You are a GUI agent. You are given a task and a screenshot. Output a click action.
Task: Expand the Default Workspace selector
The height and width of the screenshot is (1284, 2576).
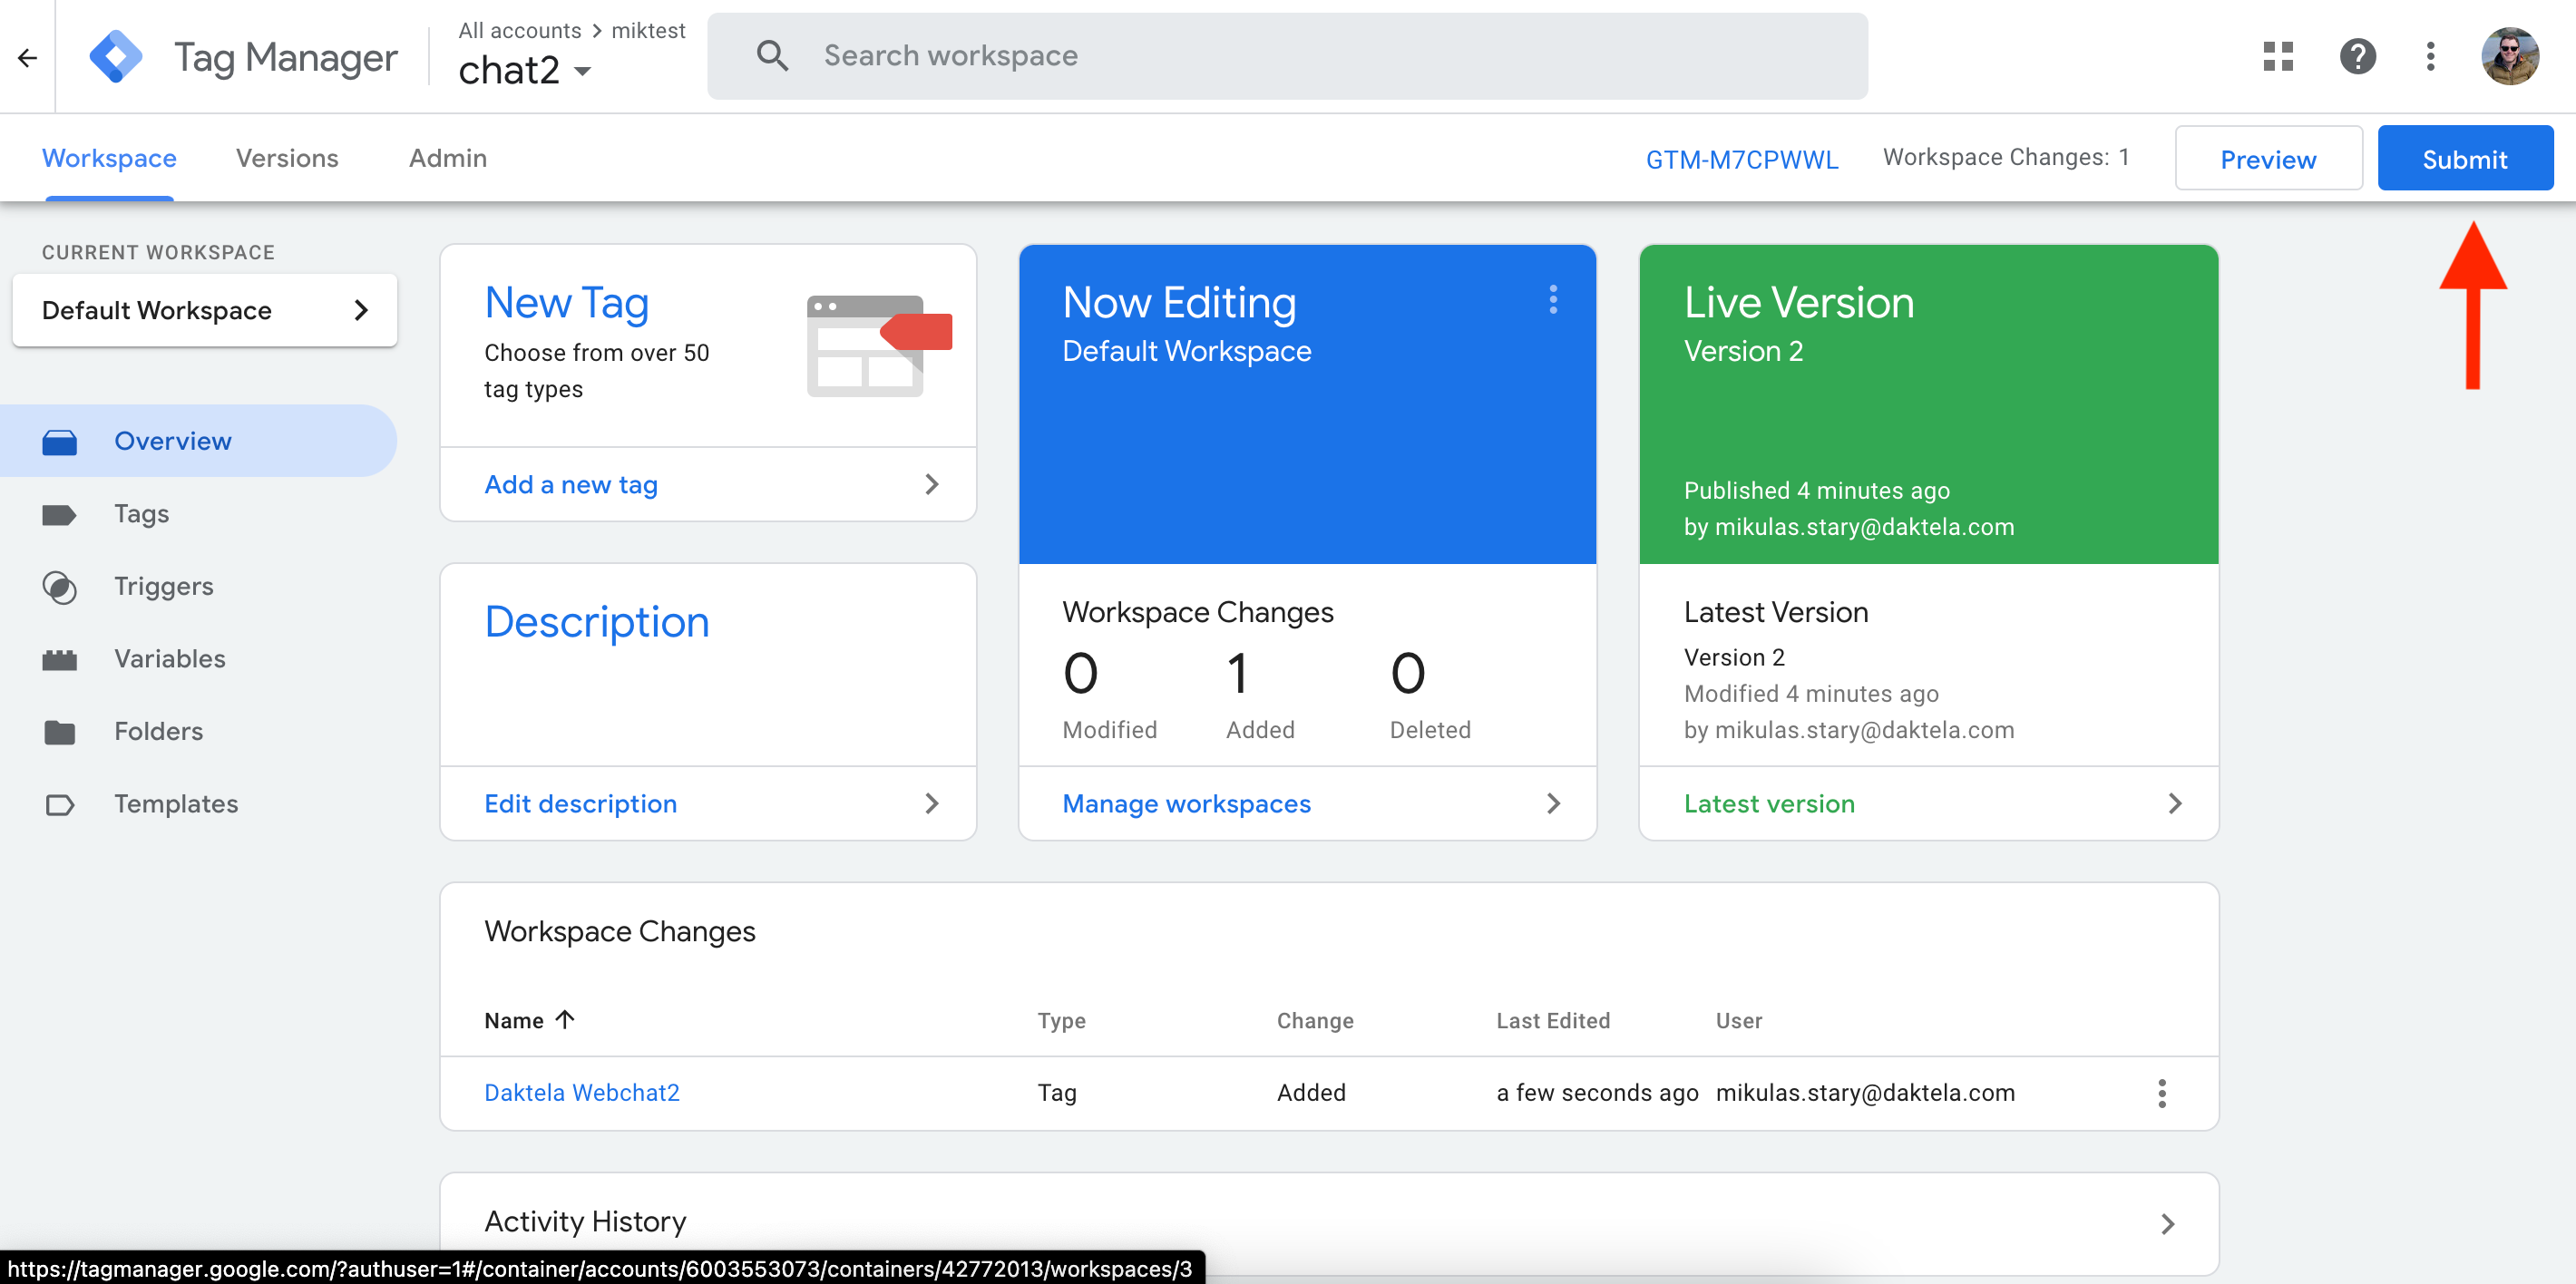(205, 310)
